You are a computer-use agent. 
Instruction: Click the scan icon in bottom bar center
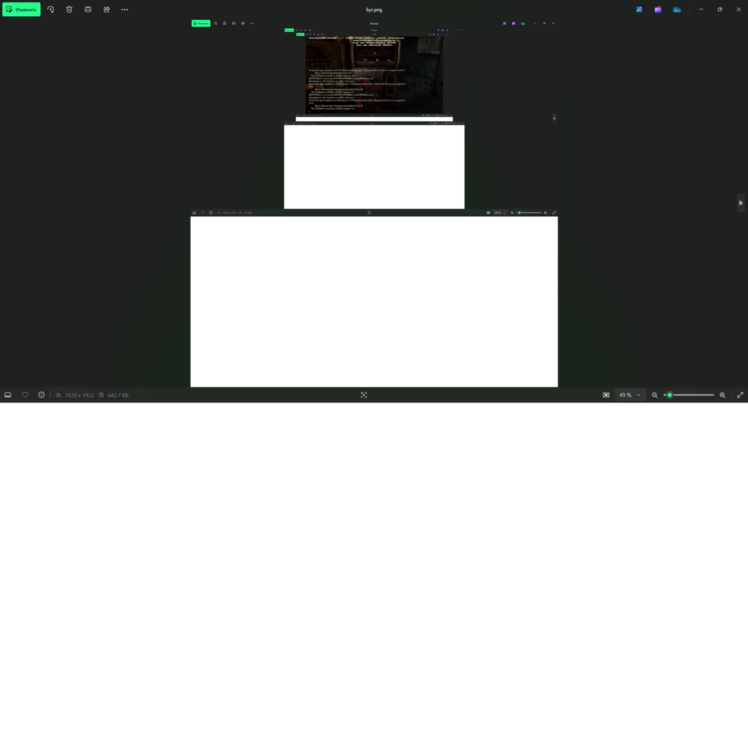coord(364,395)
